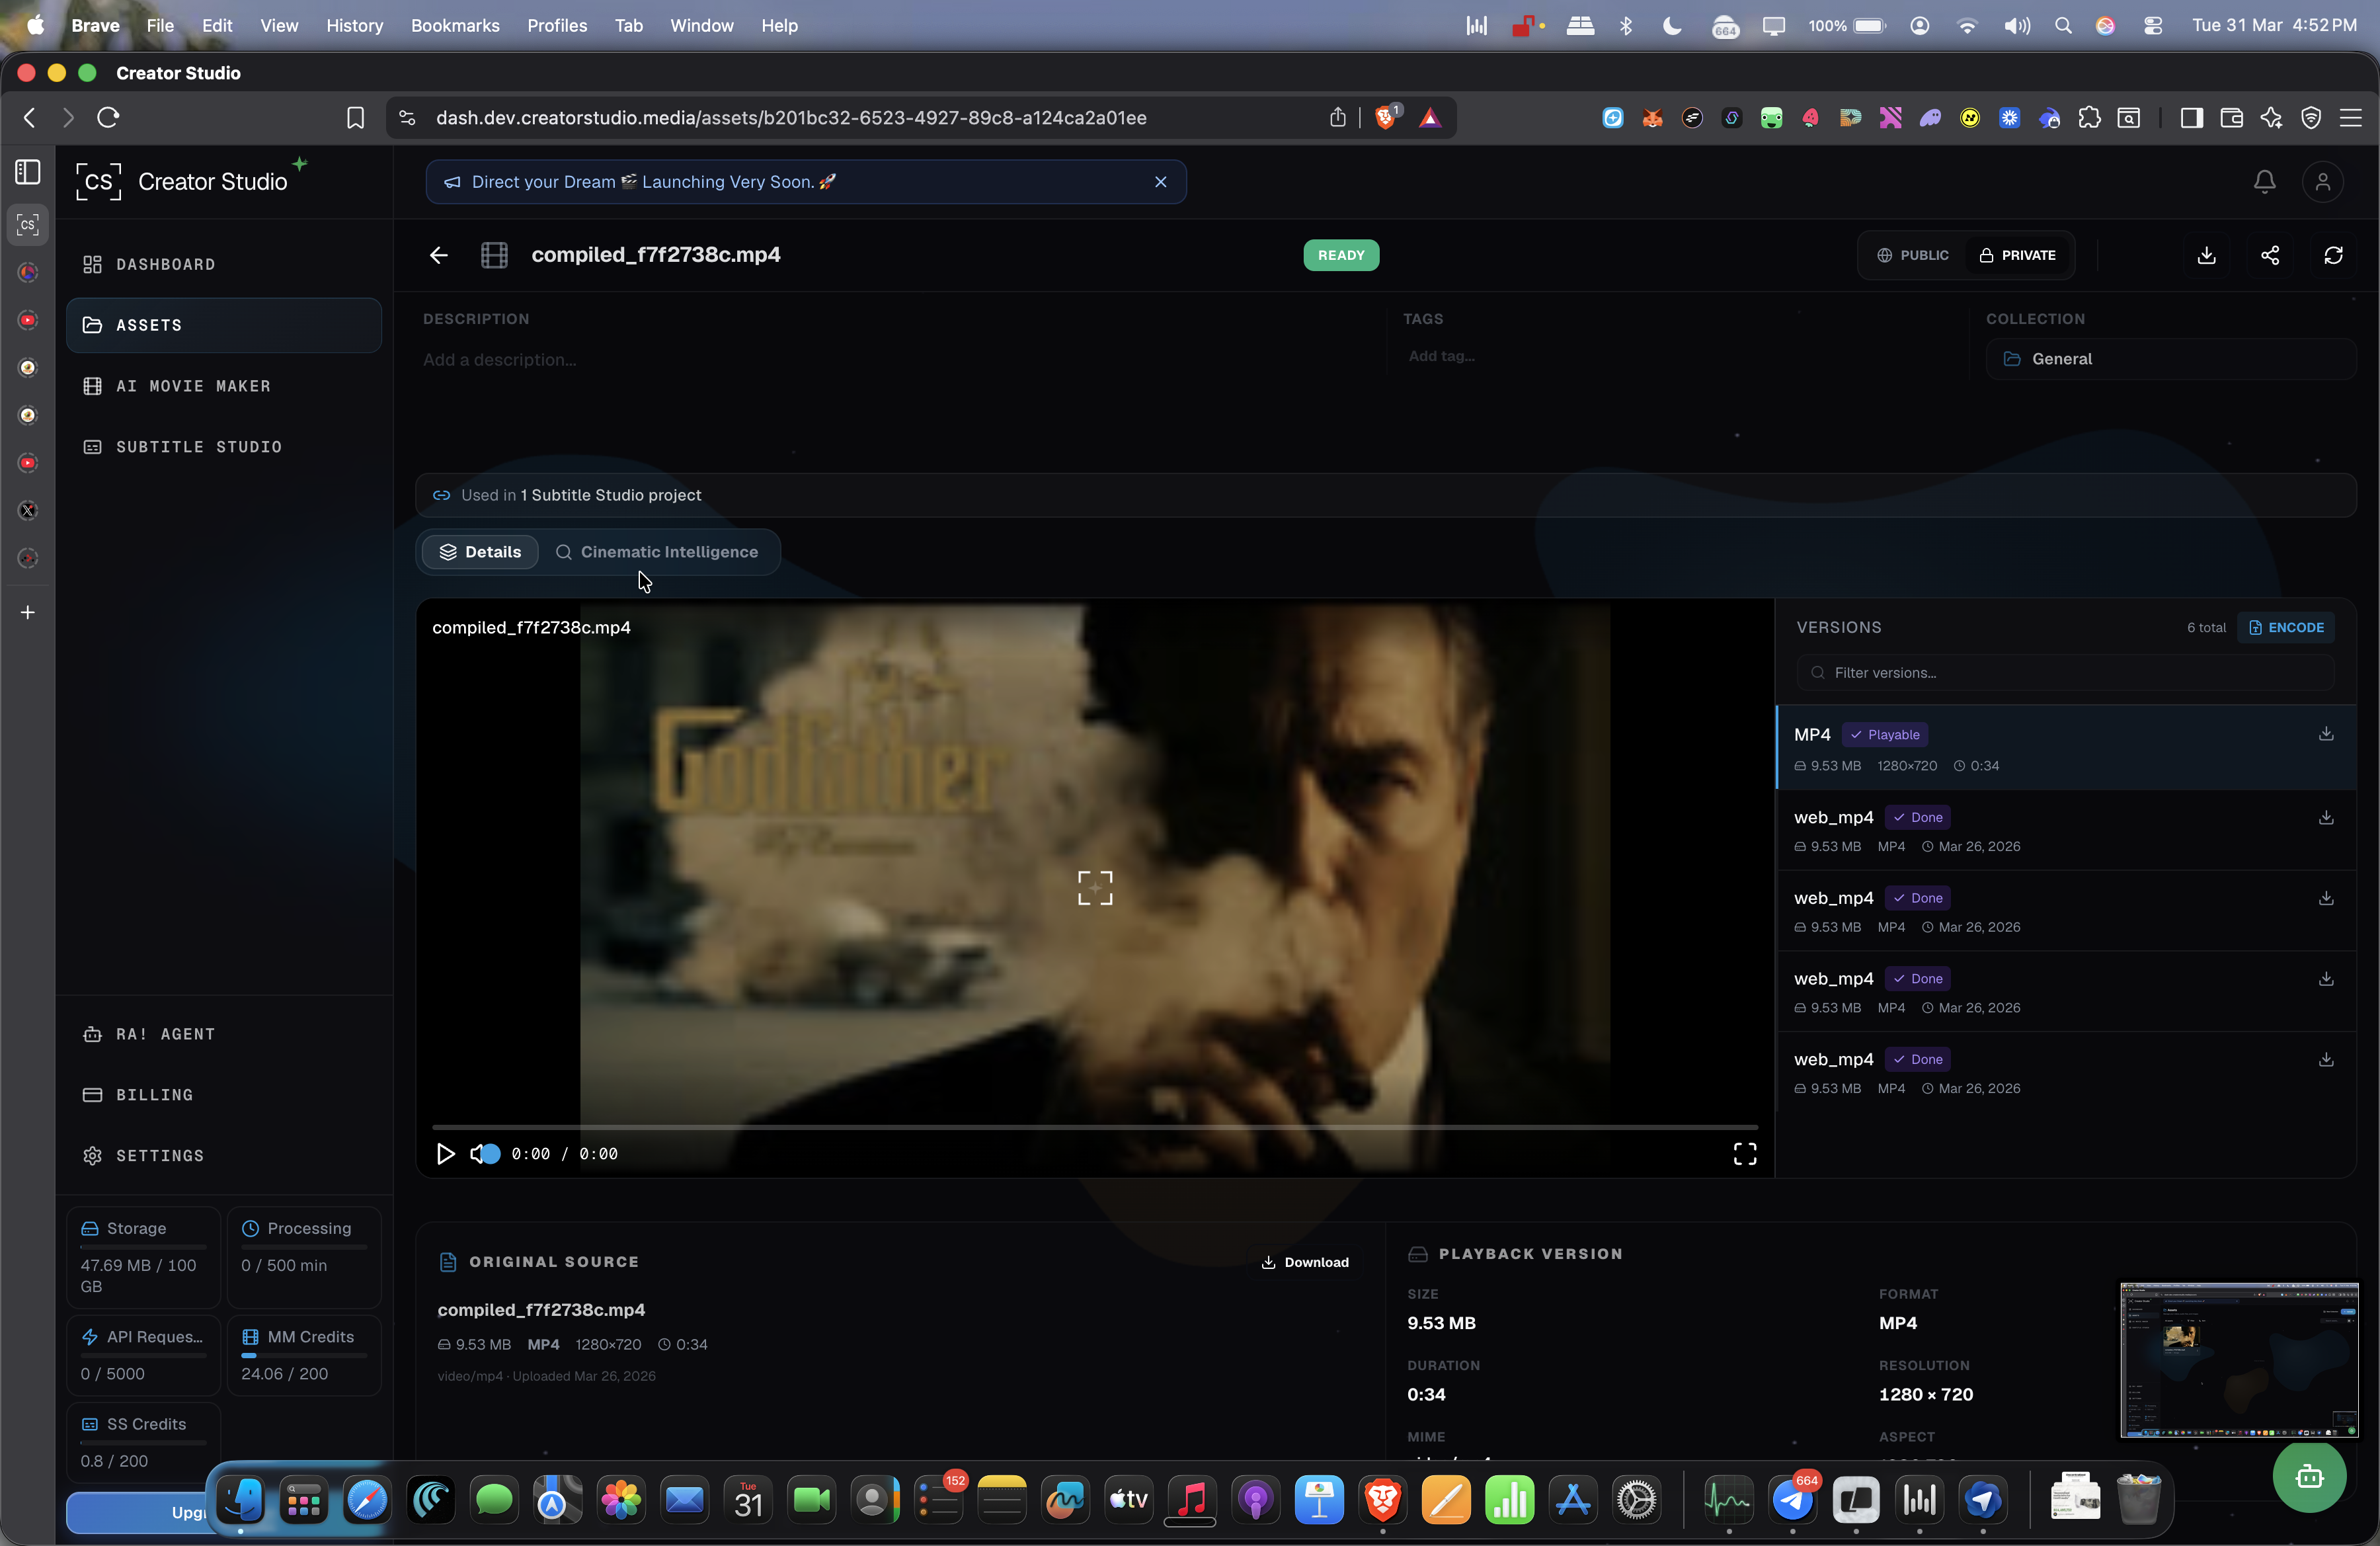
Task: Open Finder from the Dock
Action: [x=240, y=1499]
